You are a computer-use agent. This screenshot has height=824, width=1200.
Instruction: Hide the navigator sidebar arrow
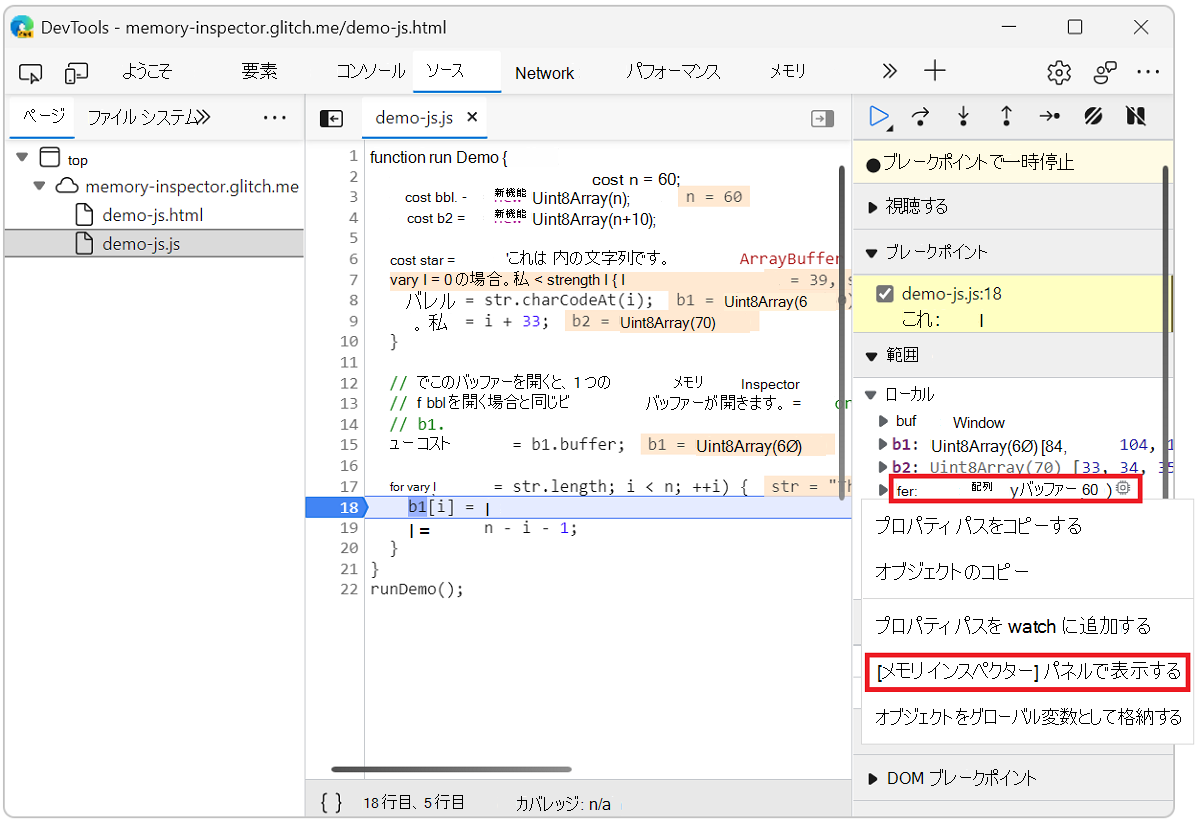[x=330, y=117]
